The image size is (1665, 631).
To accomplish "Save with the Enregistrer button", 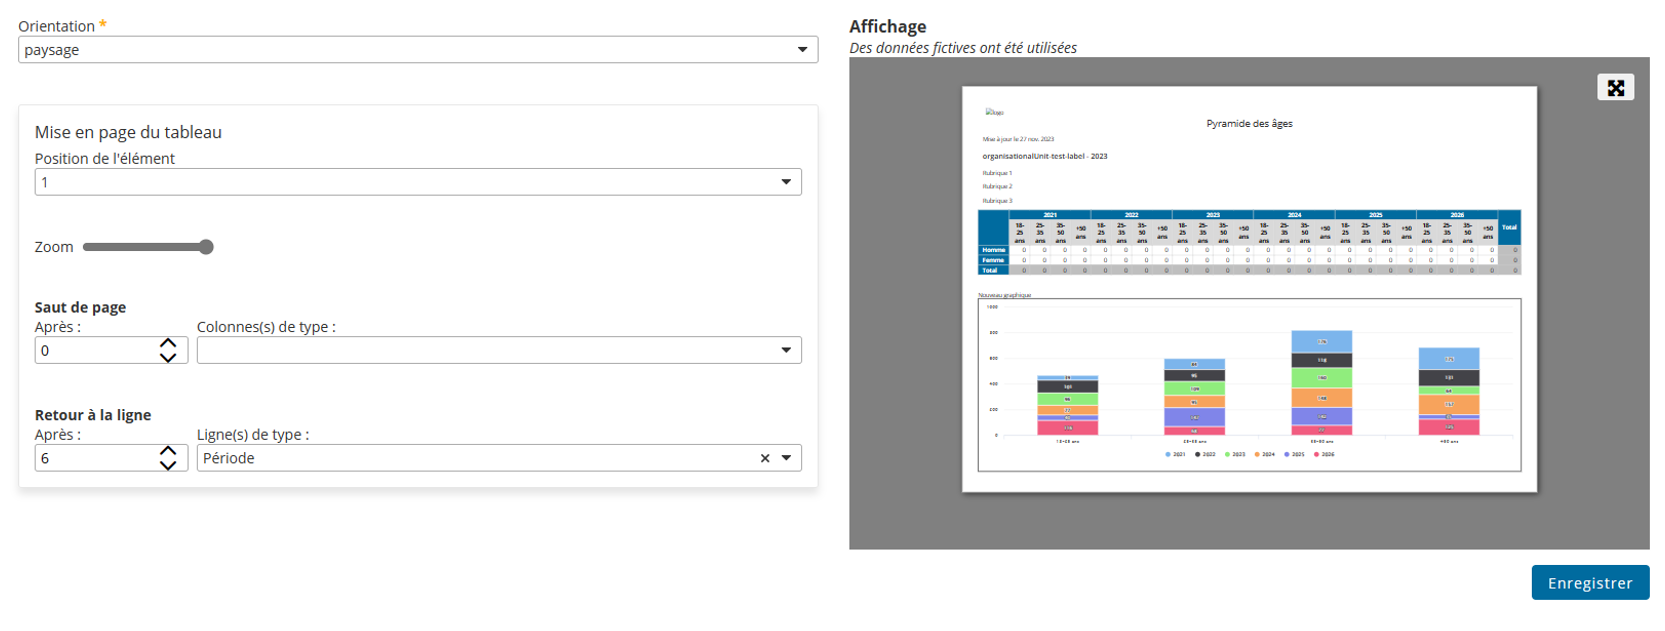I will tap(1589, 583).
